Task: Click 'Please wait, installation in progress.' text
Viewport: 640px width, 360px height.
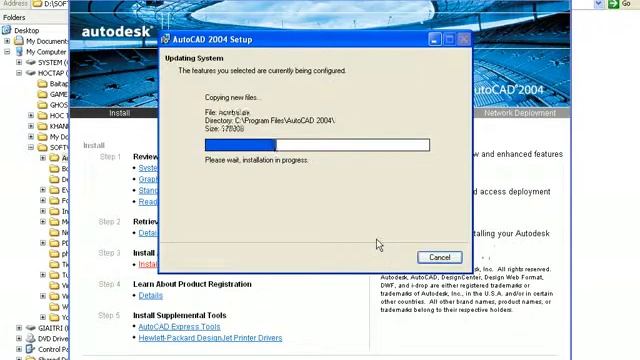Action: 256,160
